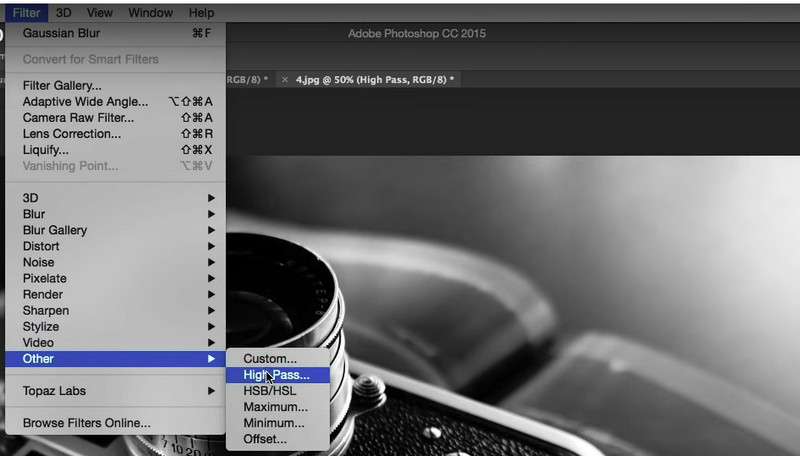
Task: Expand the Sharpen submenu
Action: pos(115,310)
